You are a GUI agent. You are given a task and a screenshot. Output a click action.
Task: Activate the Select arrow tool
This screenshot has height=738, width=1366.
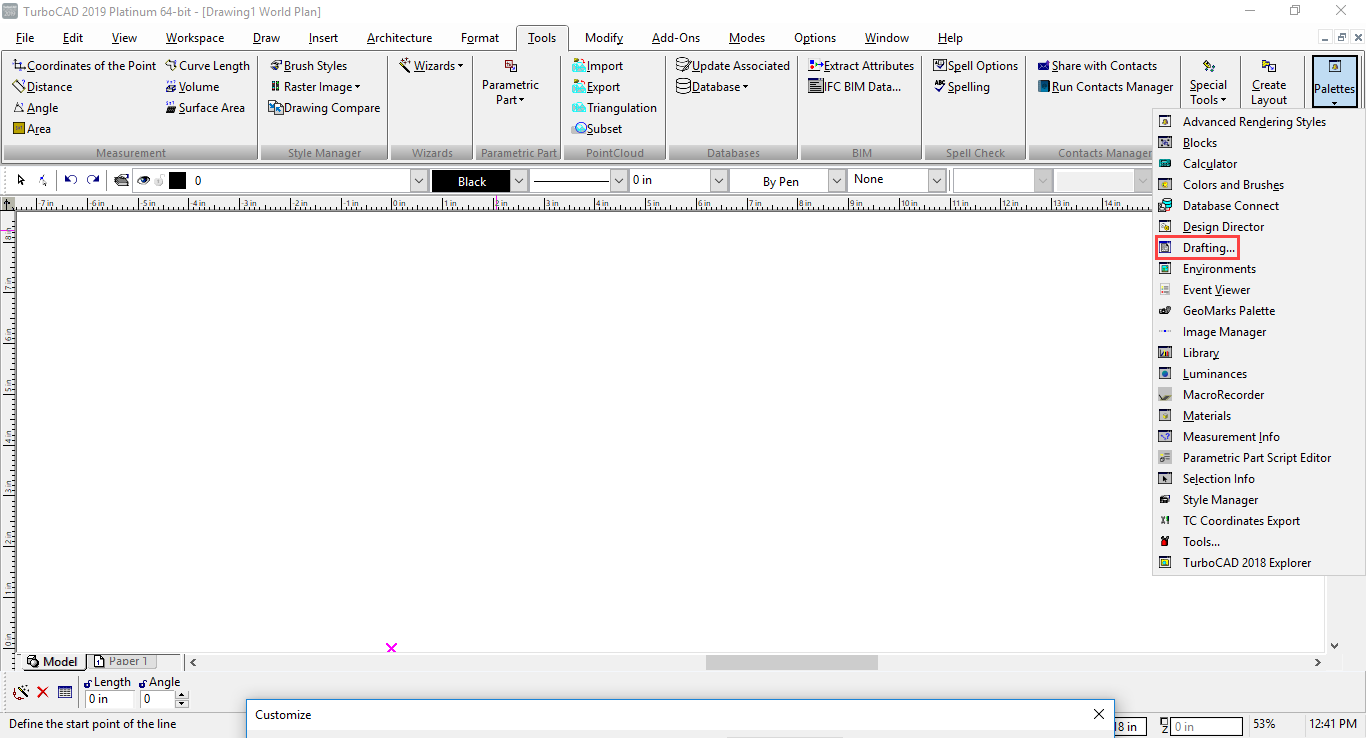[x=21, y=180]
